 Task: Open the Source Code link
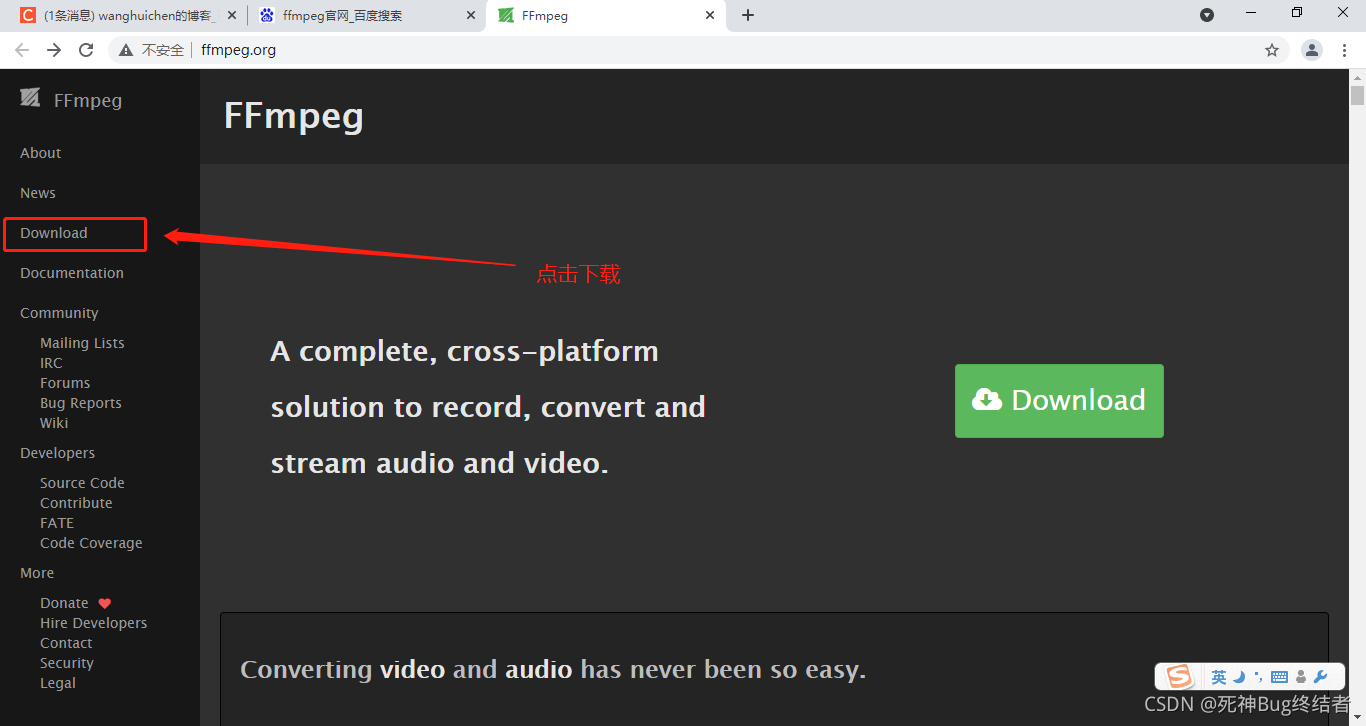tap(82, 483)
